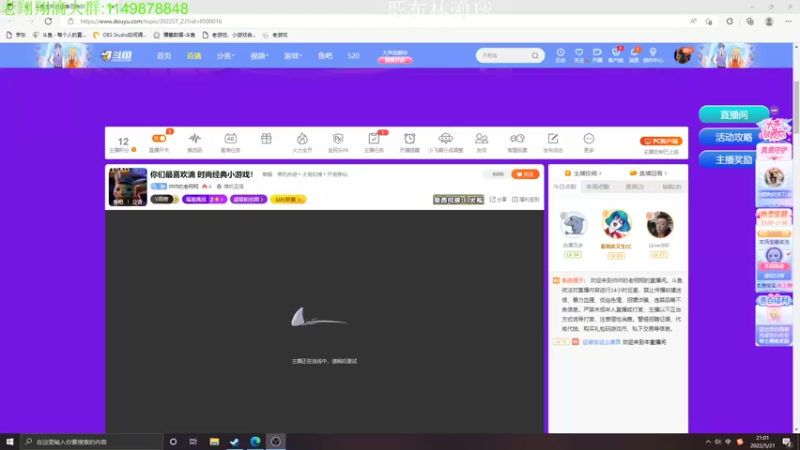
Task: Click the purple star challenge badge
Action: [x=204, y=199]
